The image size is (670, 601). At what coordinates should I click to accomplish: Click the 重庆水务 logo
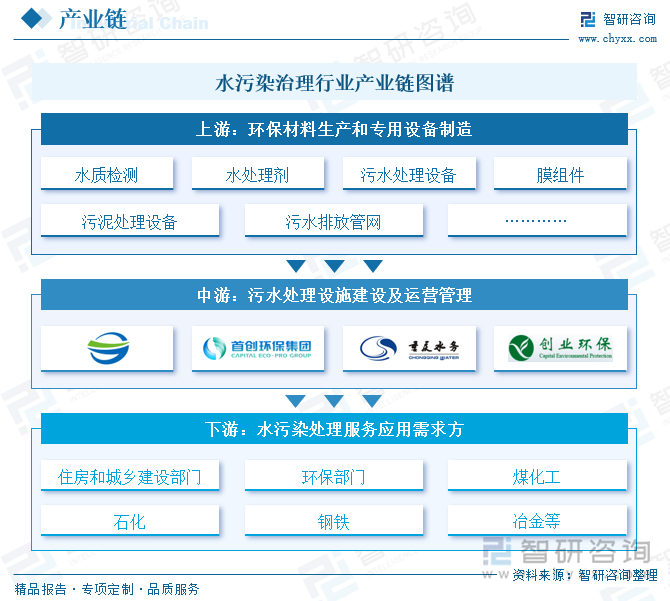pos(409,348)
